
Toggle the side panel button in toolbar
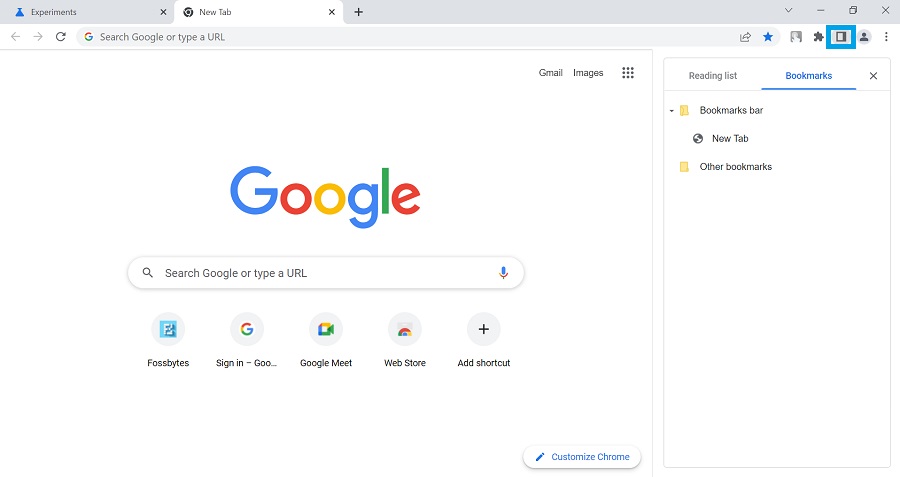[841, 37]
